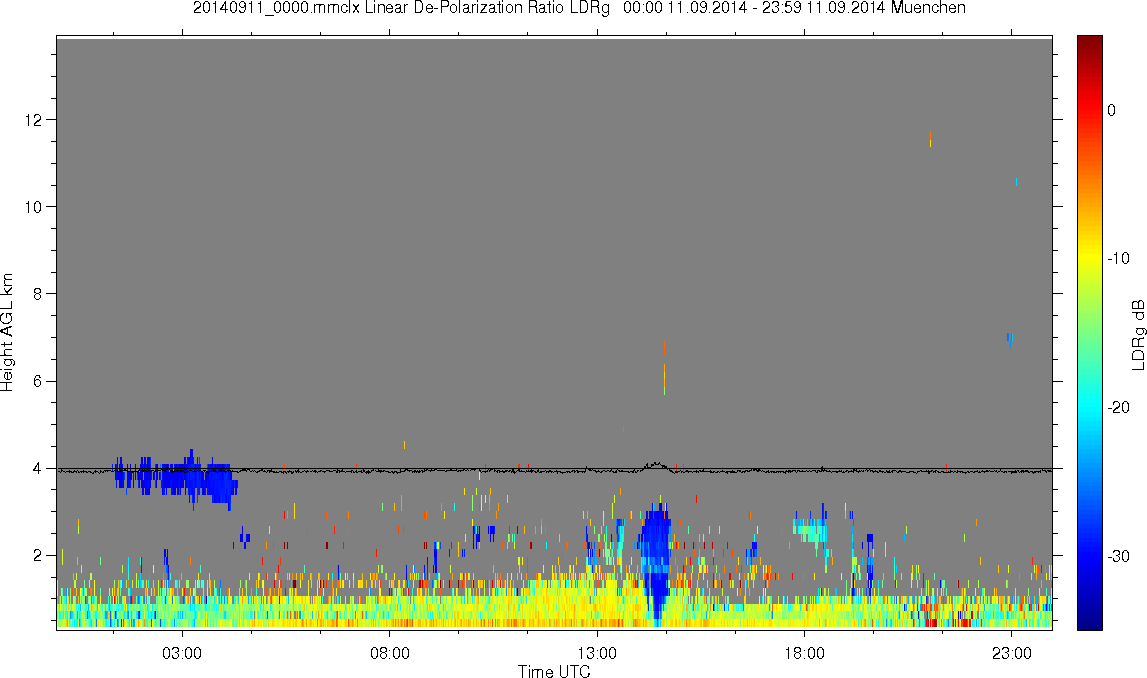The image size is (1147, 678).
Task: Click the cyan echo patch near 18:00 at 2.5 km
Action: click(810, 530)
